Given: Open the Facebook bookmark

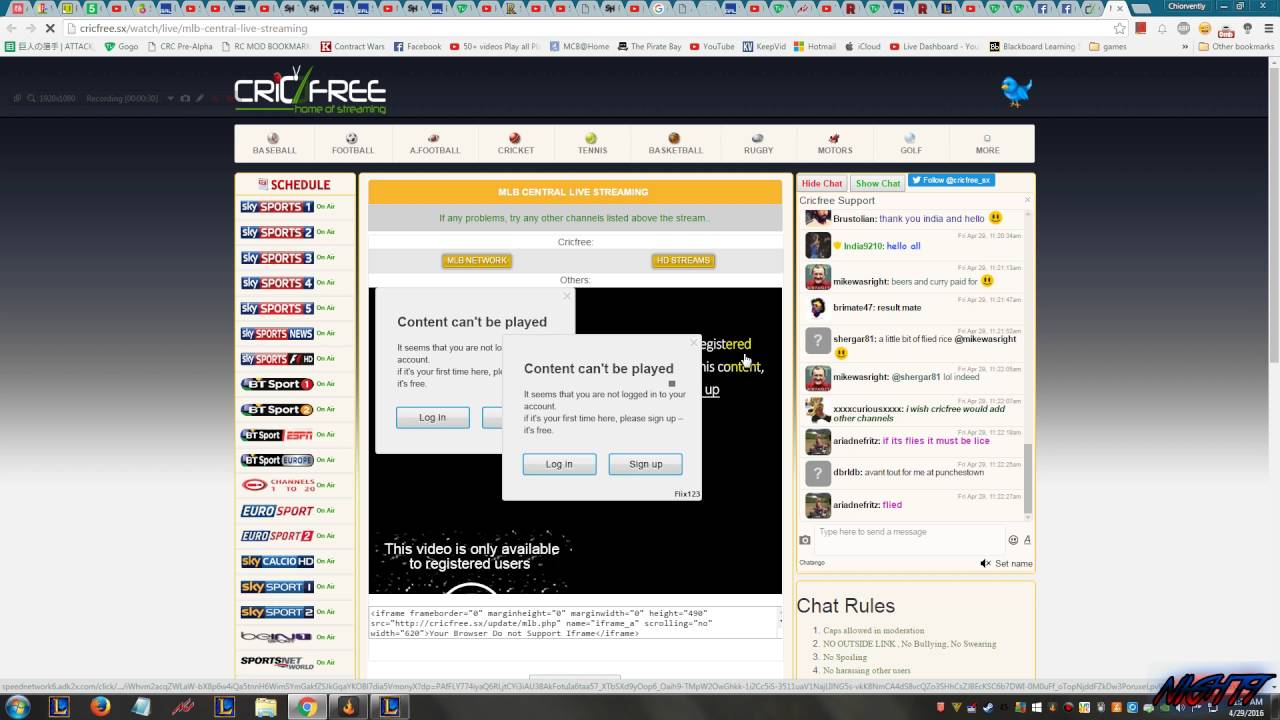Looking at the screenshot, I should [417, 46].
